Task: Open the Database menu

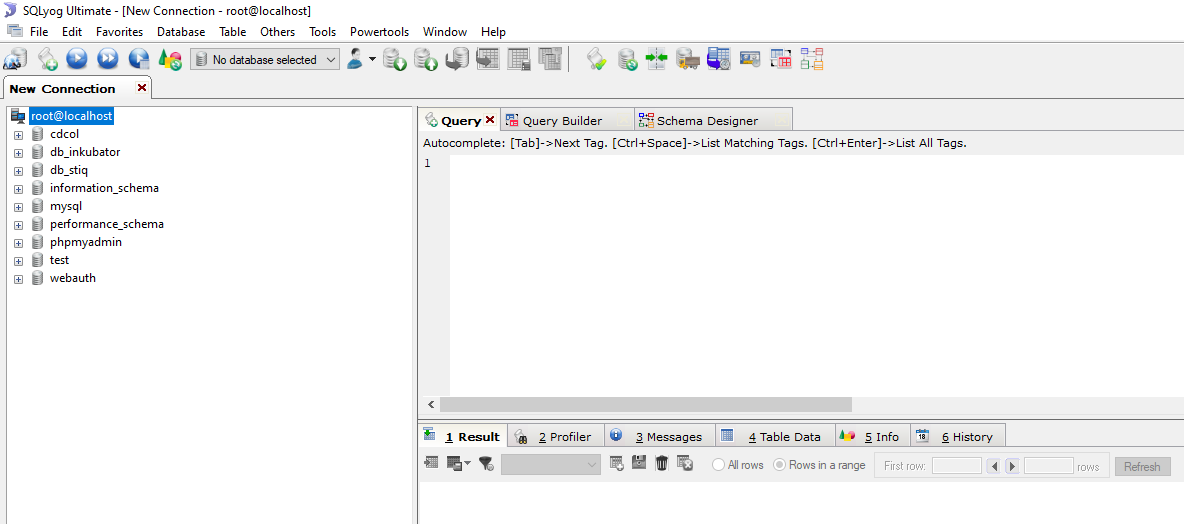Action: coord(181,32)
